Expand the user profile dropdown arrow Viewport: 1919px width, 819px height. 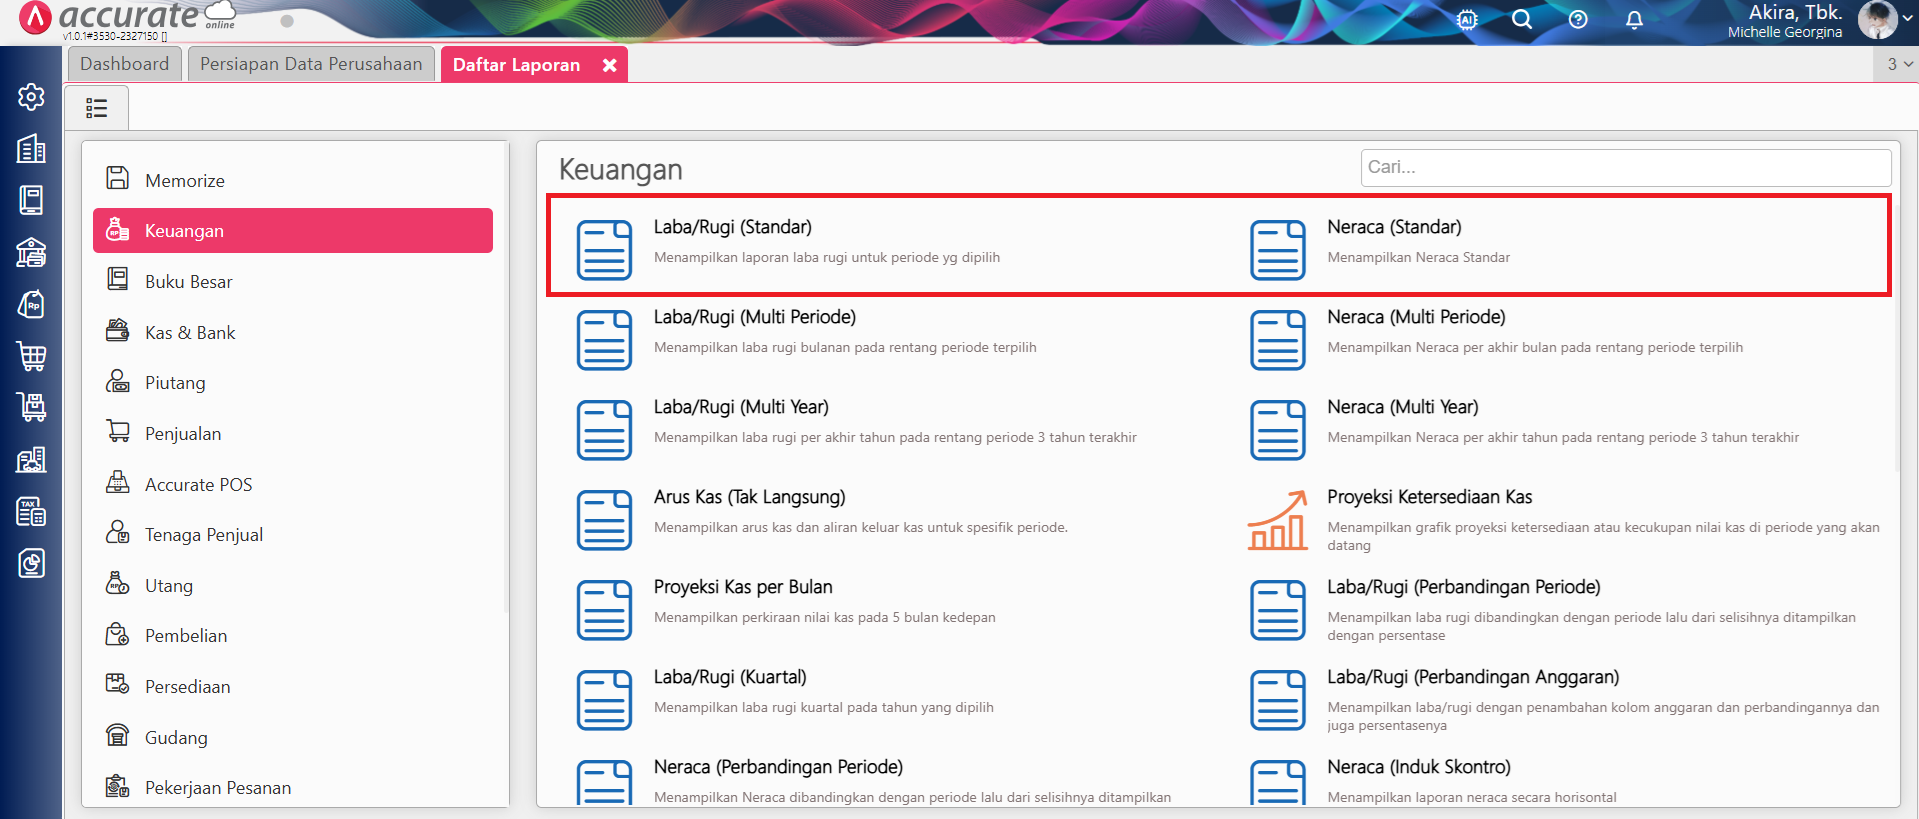[x=1907, y=19]
